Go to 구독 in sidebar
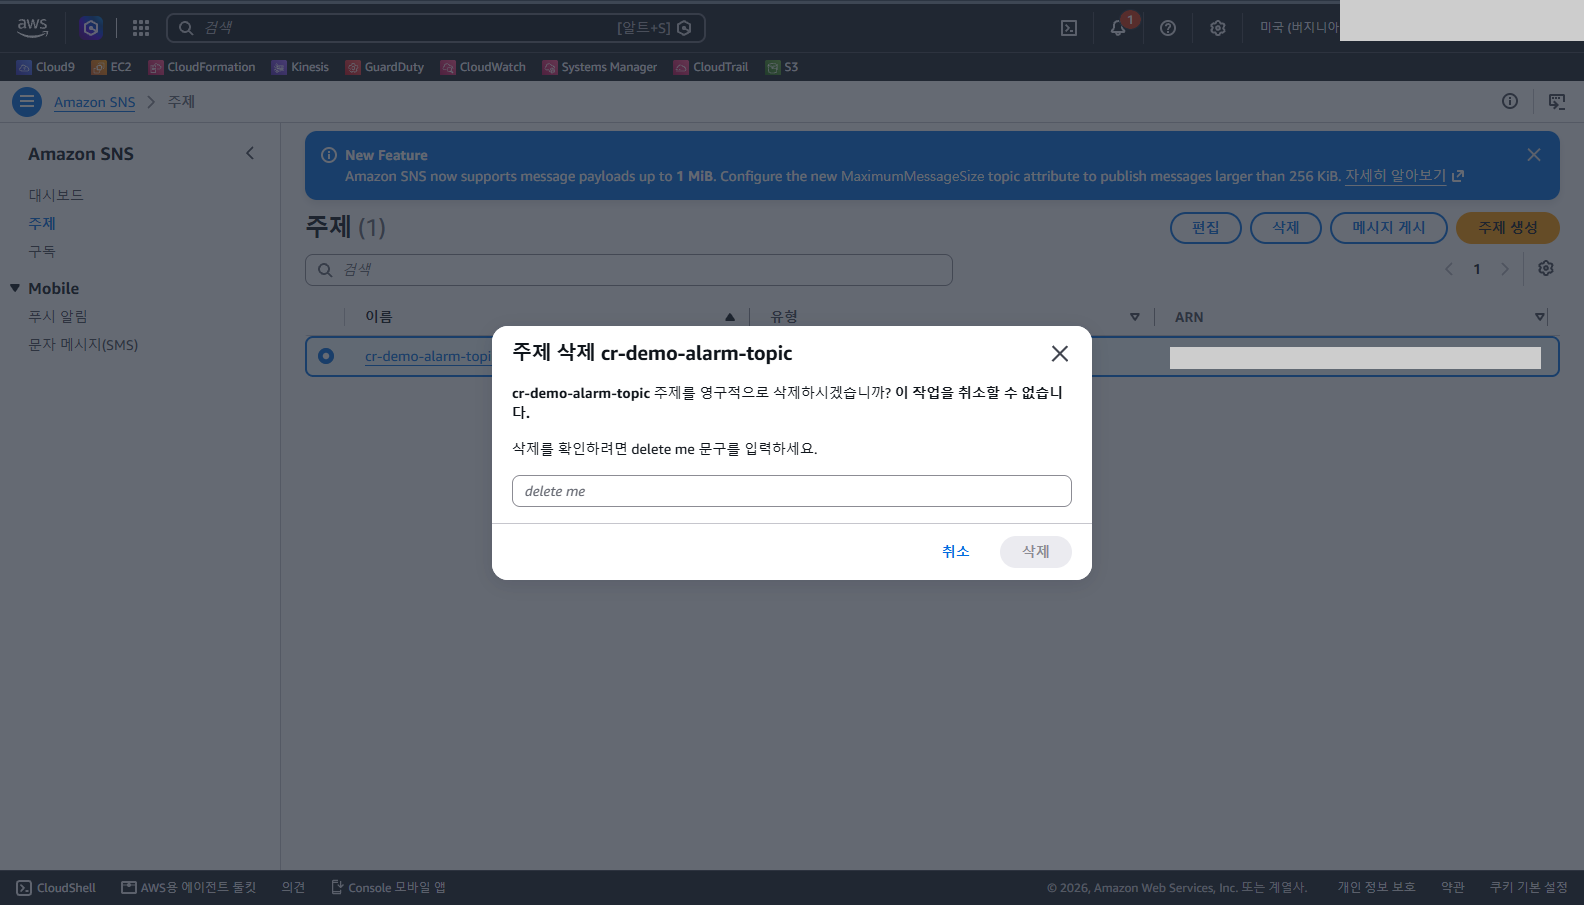1584x905 pixels. 42,251
